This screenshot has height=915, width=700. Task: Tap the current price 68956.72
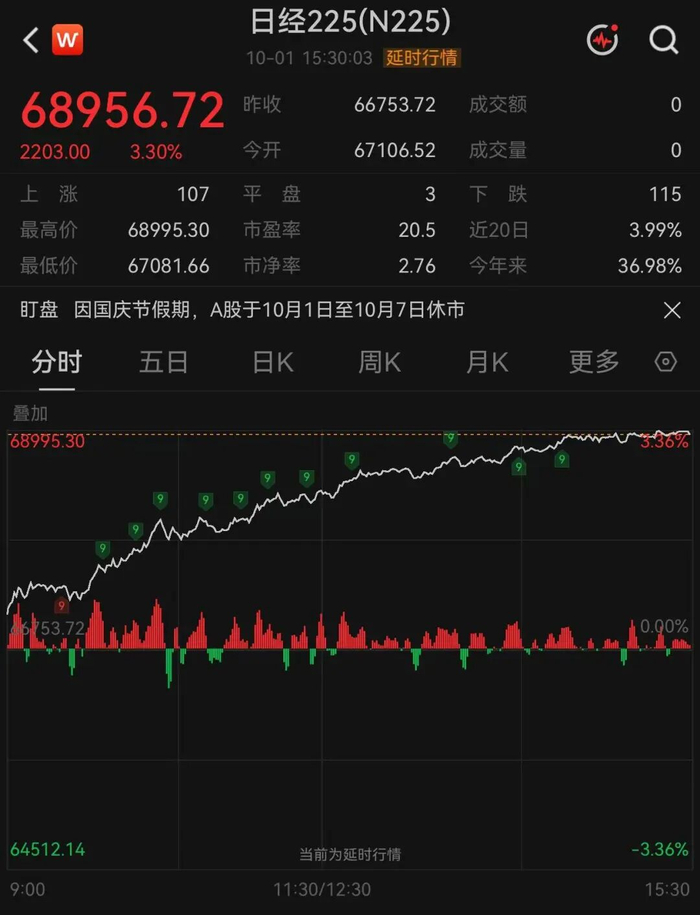point(122,110)
